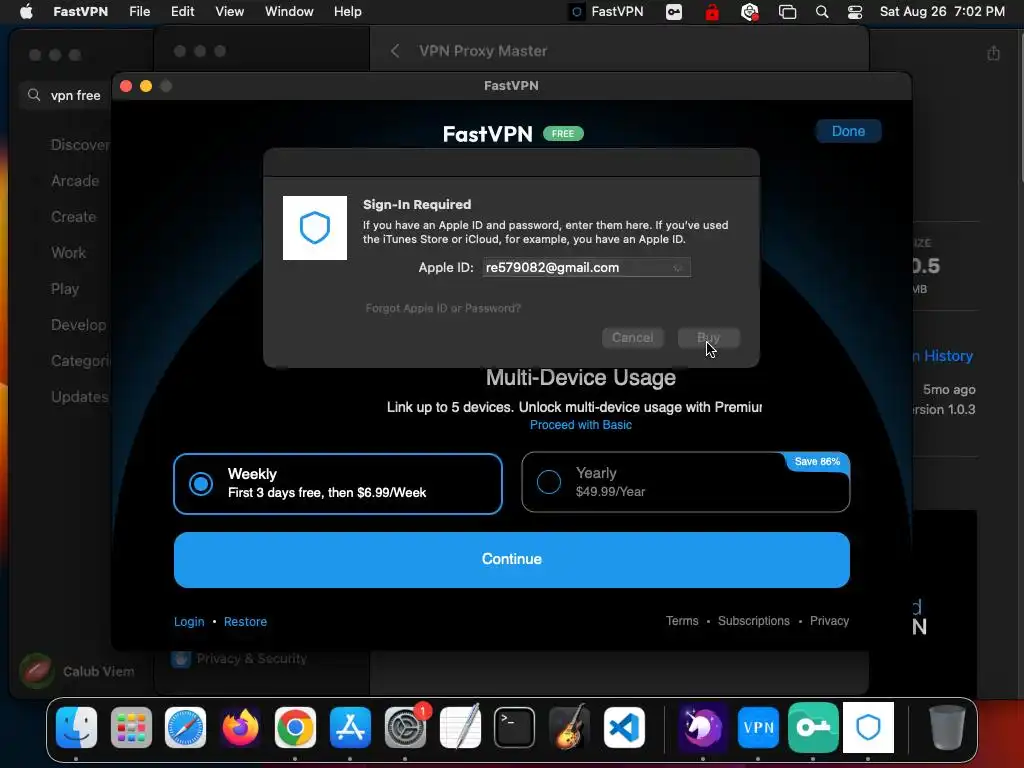Viewport: 1024px width, 768px height.
Task: Open Terminal from the Dock
Action: tap(515, 728)
